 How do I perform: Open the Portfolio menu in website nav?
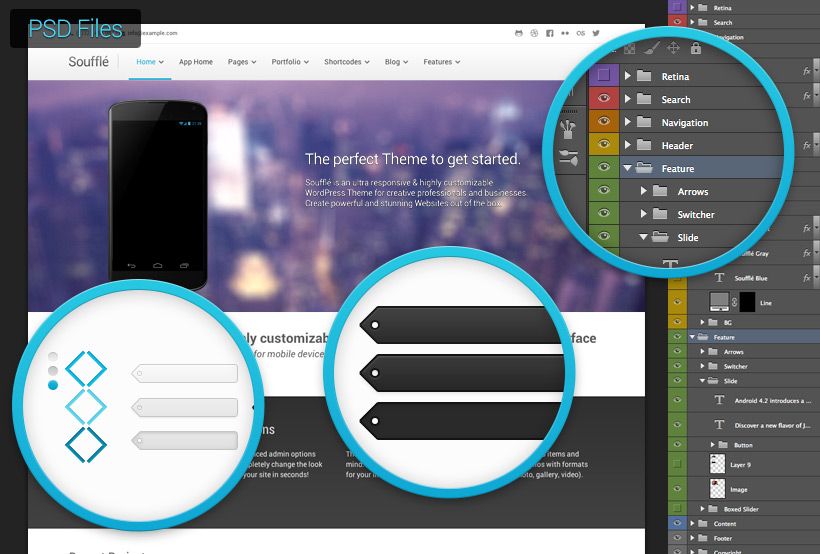click(x=290, y=62)
